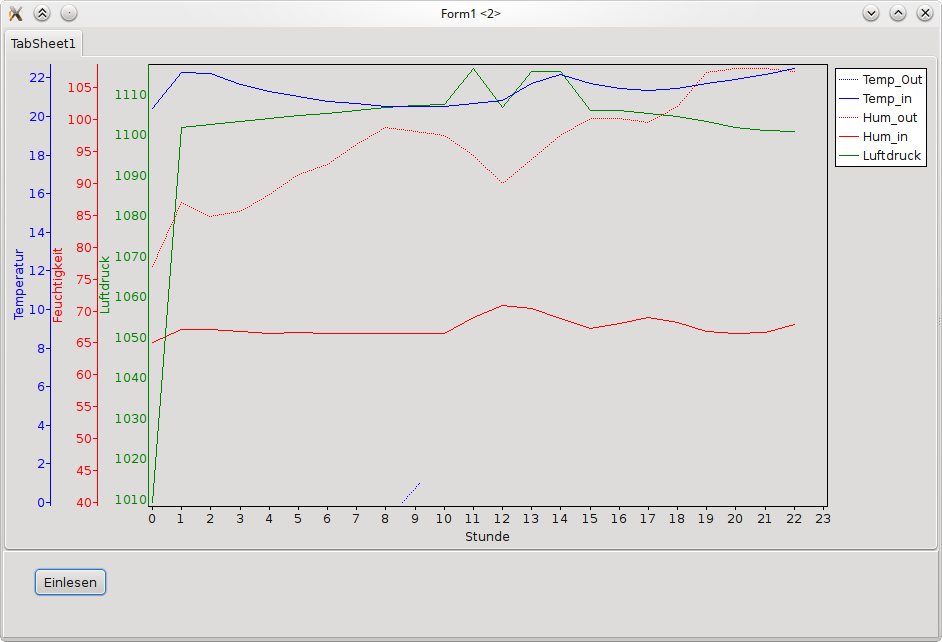
Task: Click the 1050 label on Luftdruck axis
Action: pos(130,338)
